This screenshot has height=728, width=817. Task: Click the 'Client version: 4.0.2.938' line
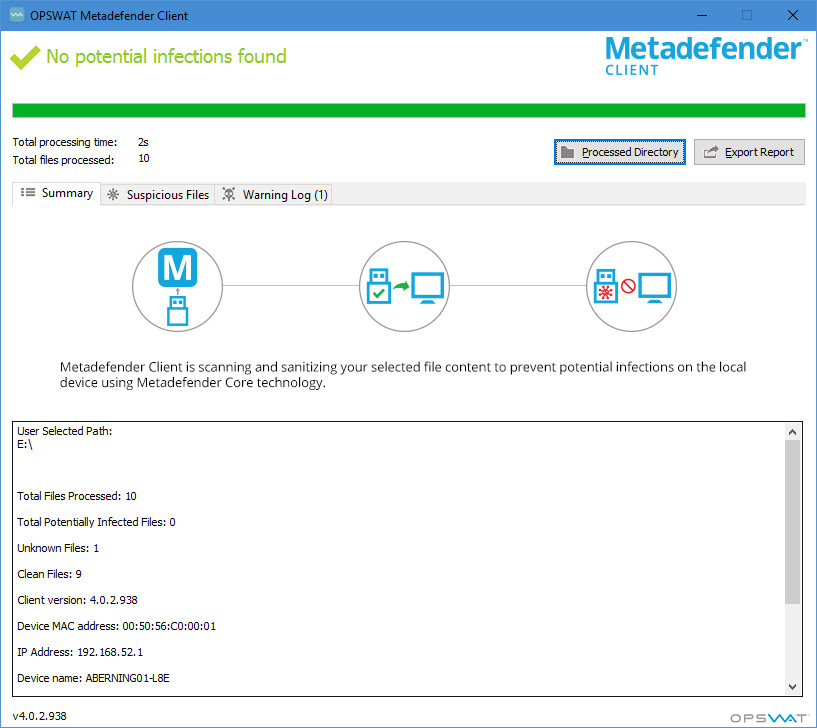77,600
